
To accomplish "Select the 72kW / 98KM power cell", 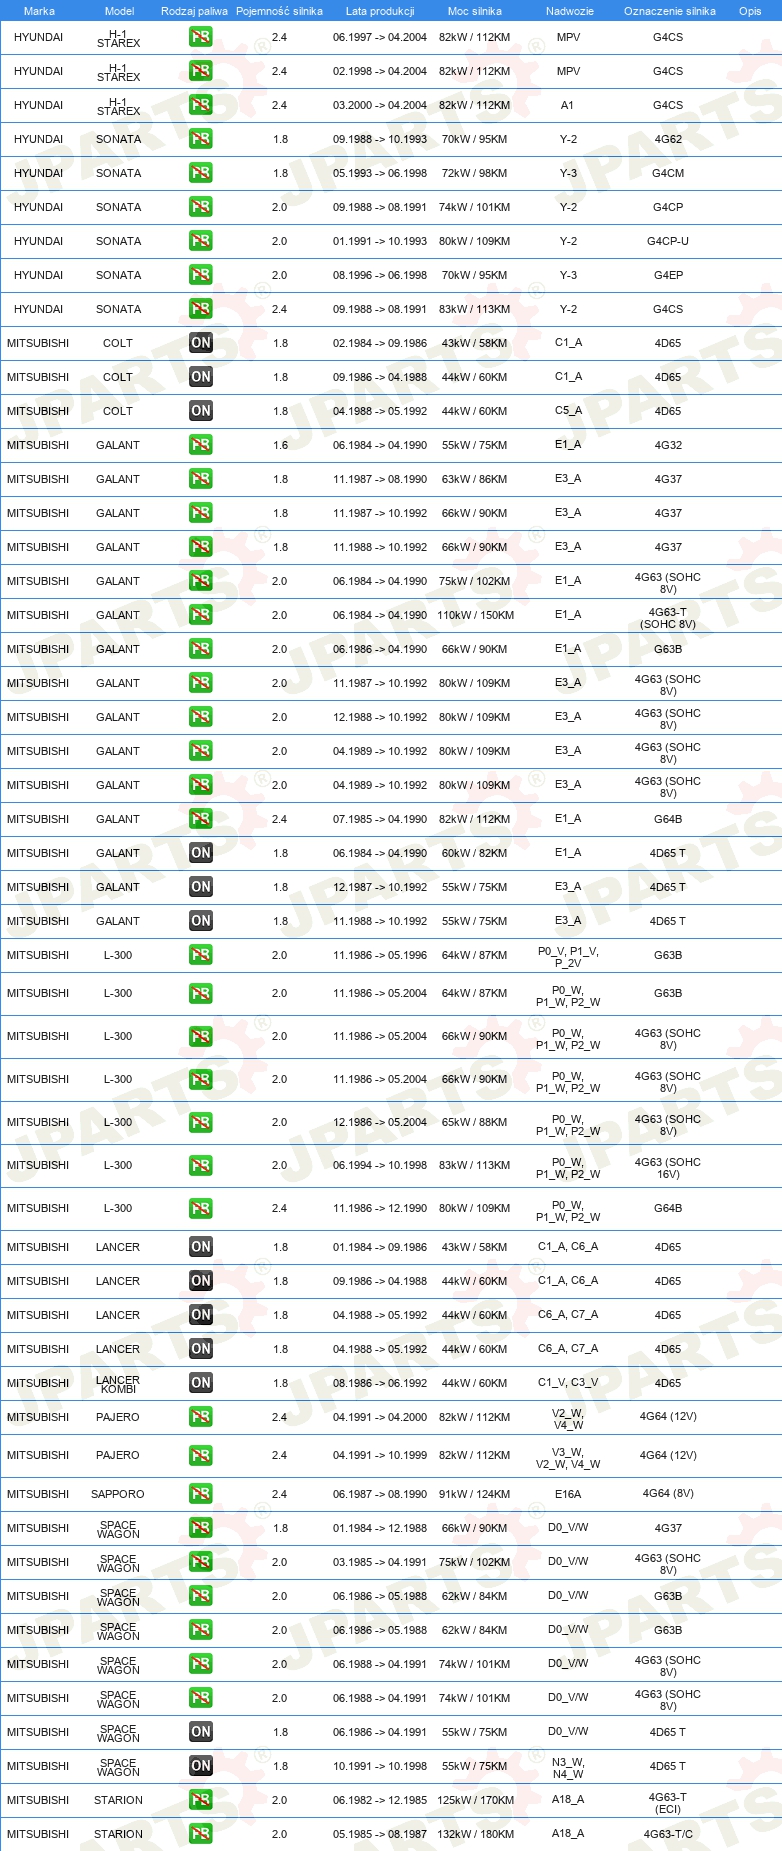I will [475, 173].
